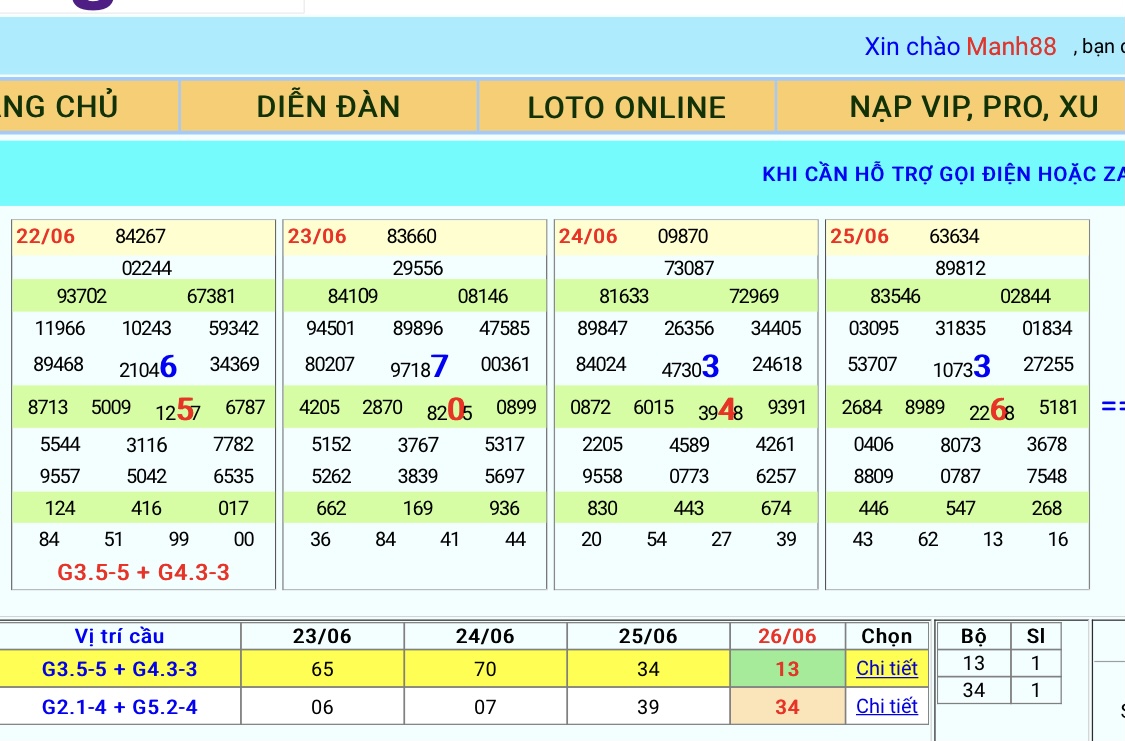Click the red G3.5-5 + G4.3-3 label under the 22/06 panel

pos(144,573)
